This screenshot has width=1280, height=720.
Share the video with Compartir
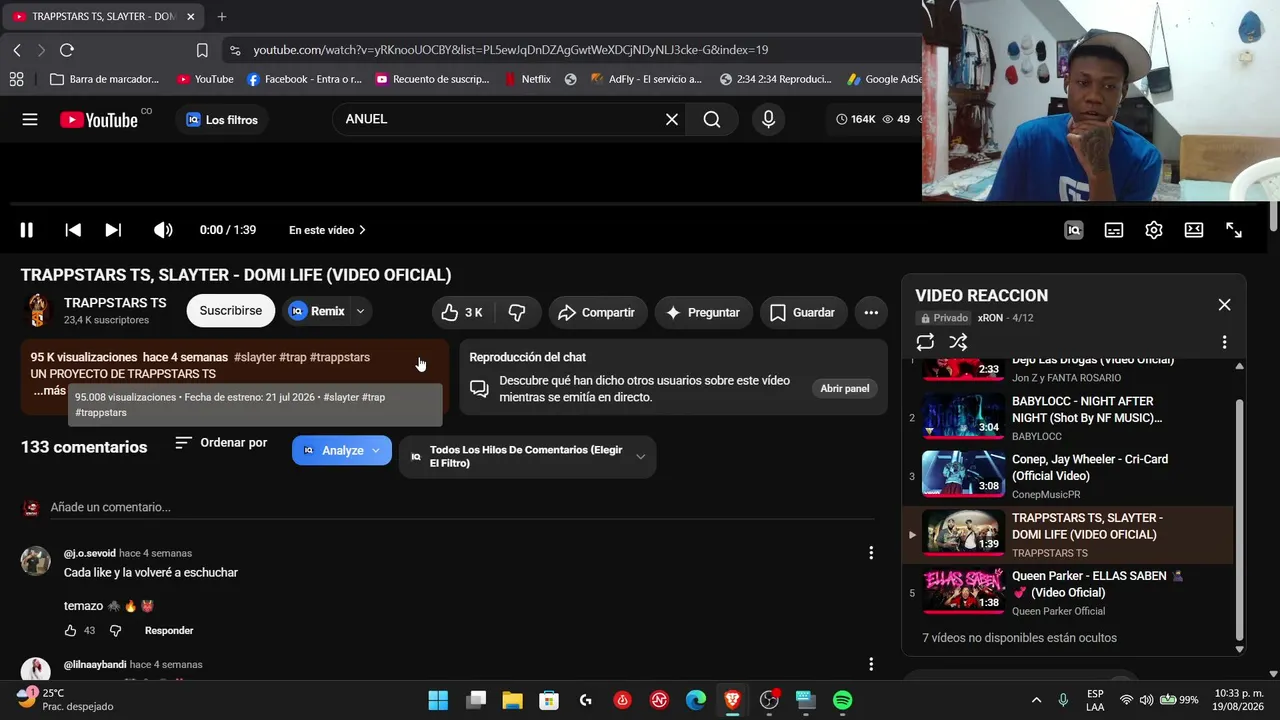[x=597, y=312]
